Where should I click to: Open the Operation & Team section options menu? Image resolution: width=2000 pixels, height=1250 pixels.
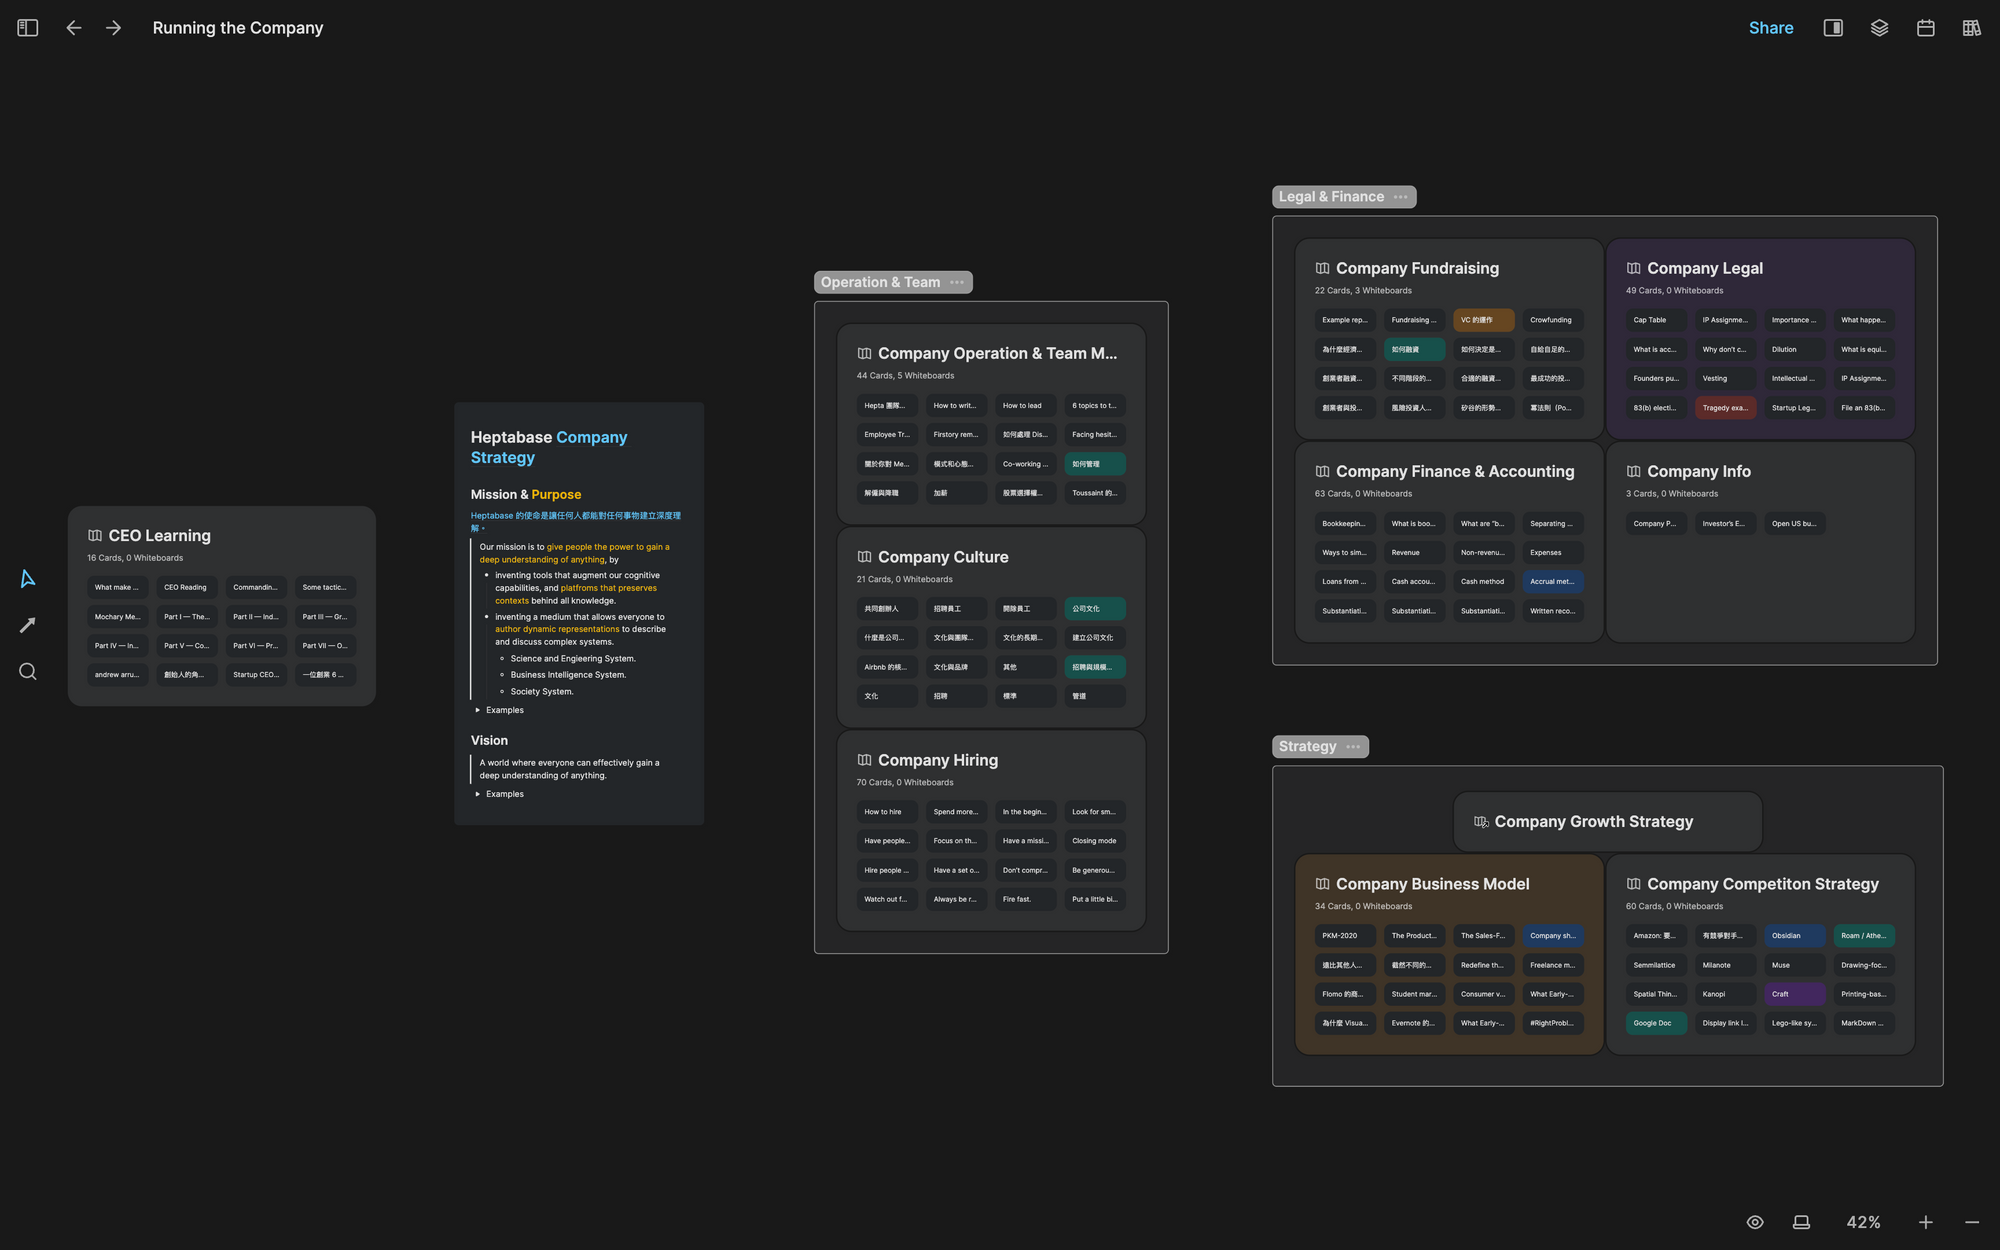(957, 282)
